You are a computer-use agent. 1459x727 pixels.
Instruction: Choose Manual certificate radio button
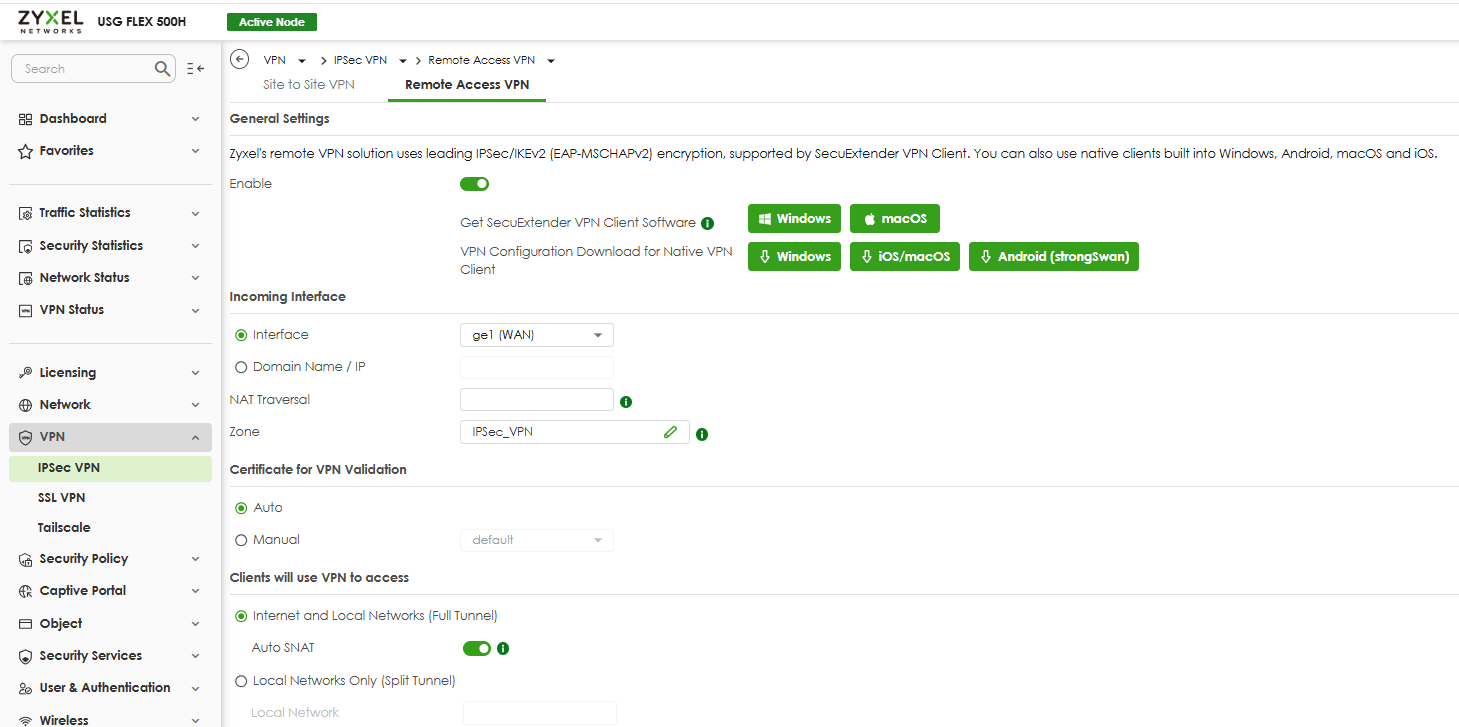[241, 540]
